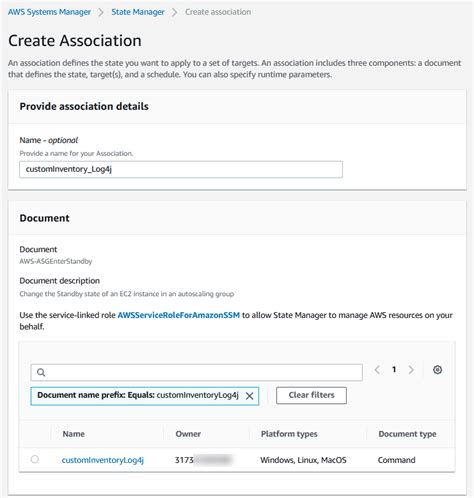Open the AWSServiceRoleForAmazonSSM link
474x498 pixels.
click(179, 315)
